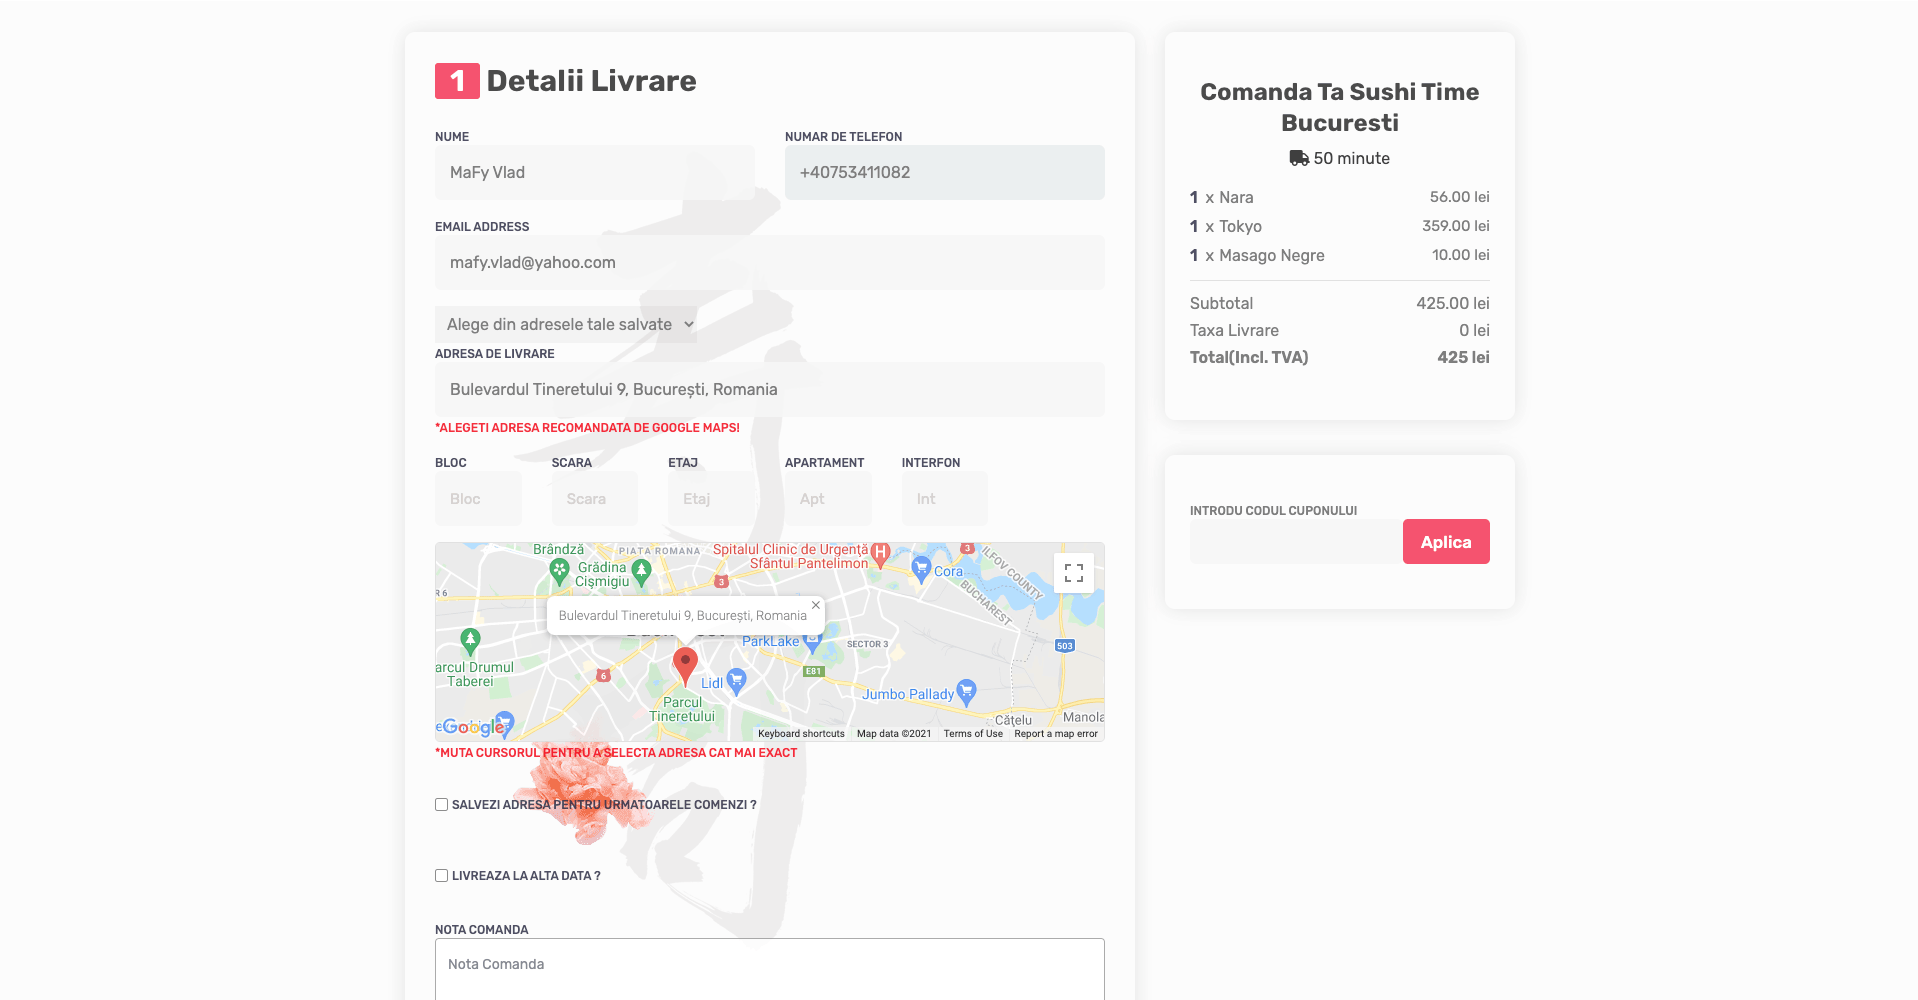
Task: Click the '425 lei' total value
Action: pos(1463,358)
